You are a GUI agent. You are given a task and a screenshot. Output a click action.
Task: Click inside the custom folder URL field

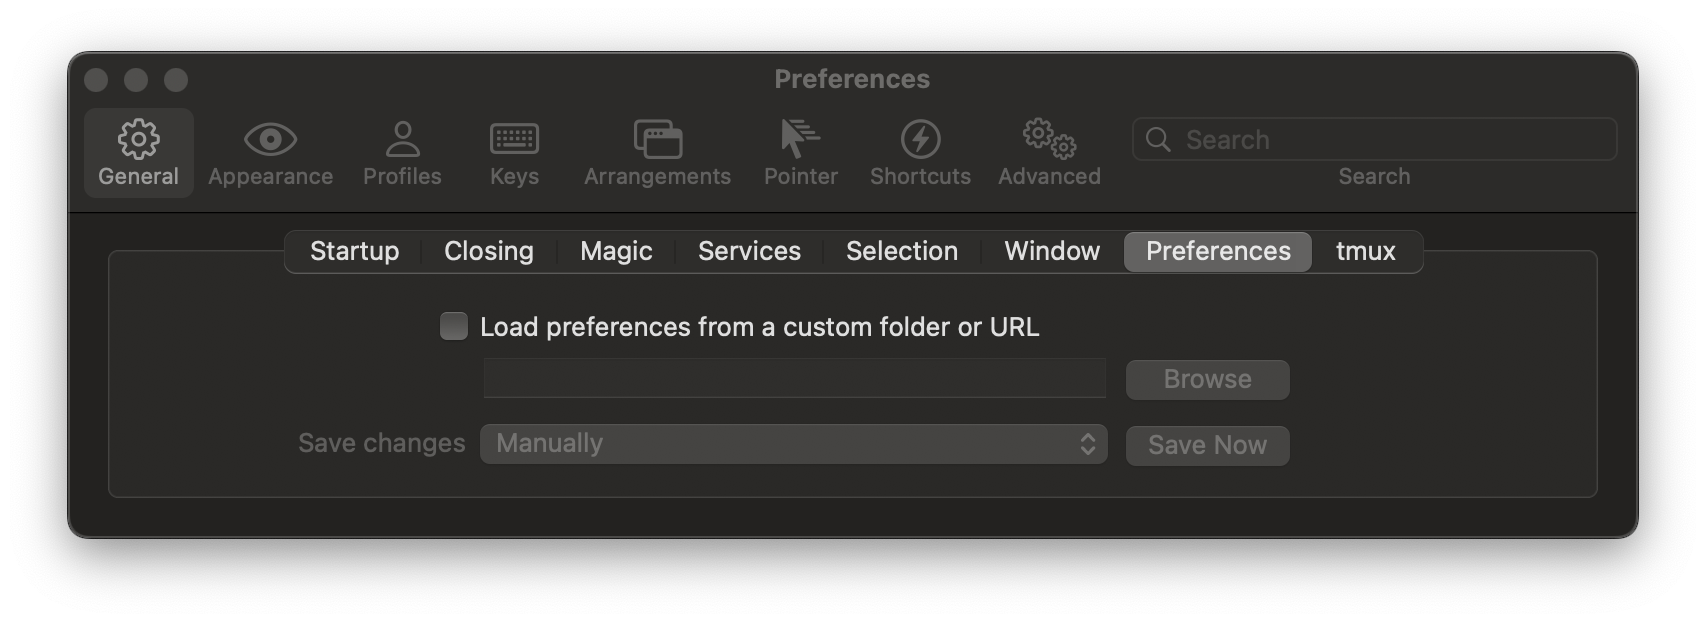[793, 378]
